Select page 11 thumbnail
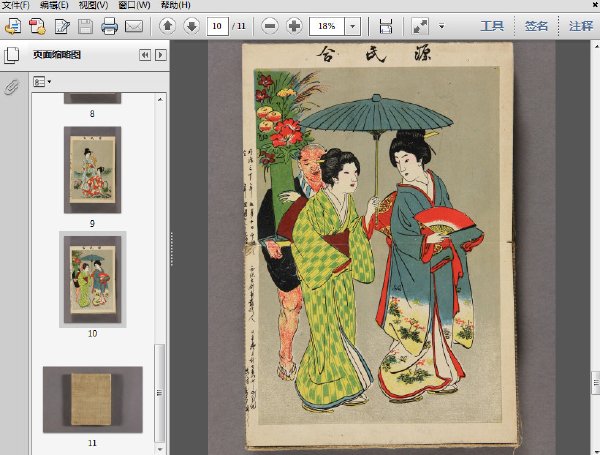The image size is (600, 455). click(x=93, y=400)
